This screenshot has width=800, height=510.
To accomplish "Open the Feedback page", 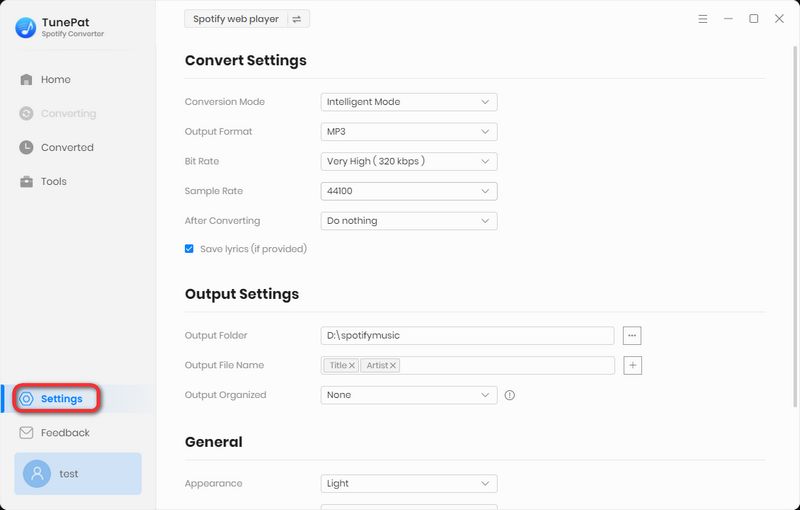I will pos(55,432).
